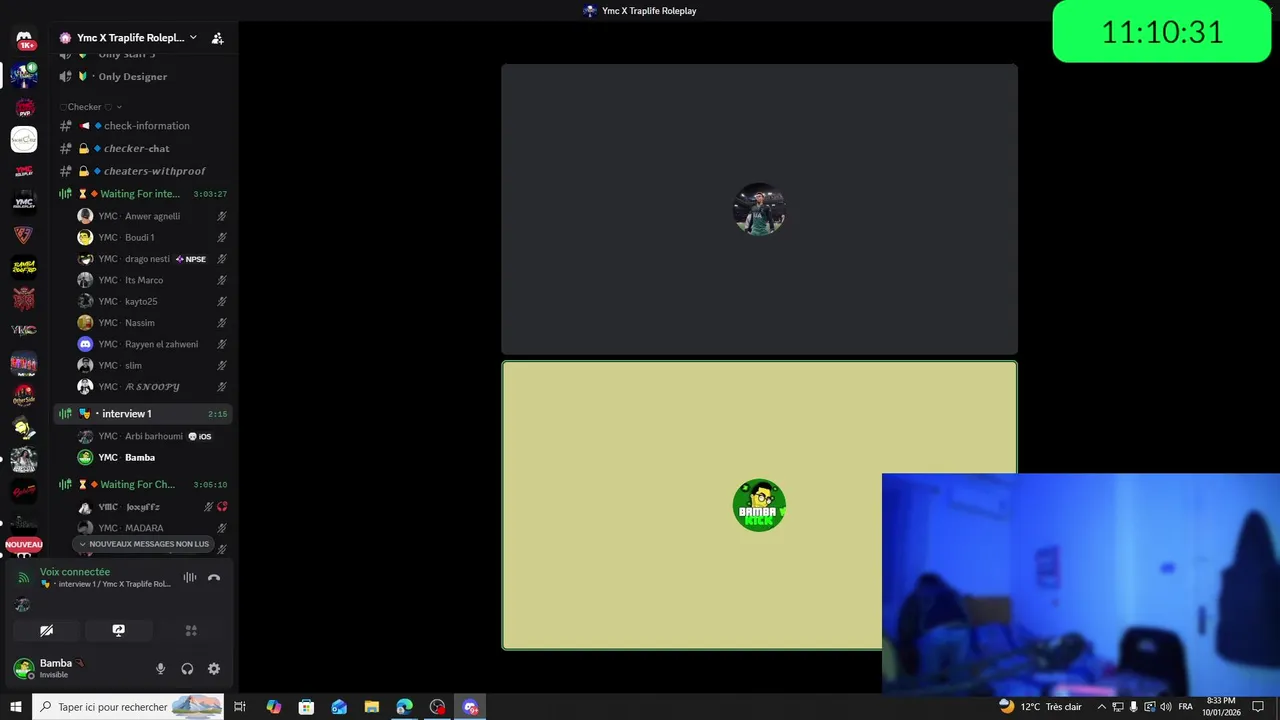Click user Arbi barhoumi in interview 1
This screenshot has height=720, width=1280.
(x=152, y=436)
